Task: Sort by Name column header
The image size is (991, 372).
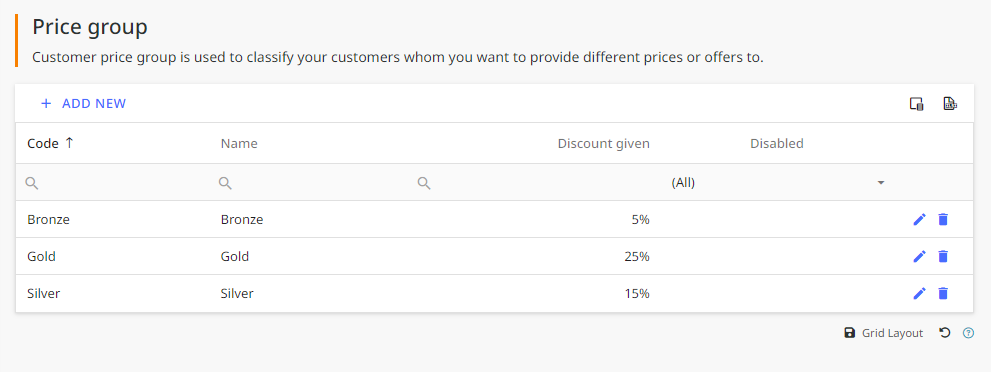Action: (239, 143)
